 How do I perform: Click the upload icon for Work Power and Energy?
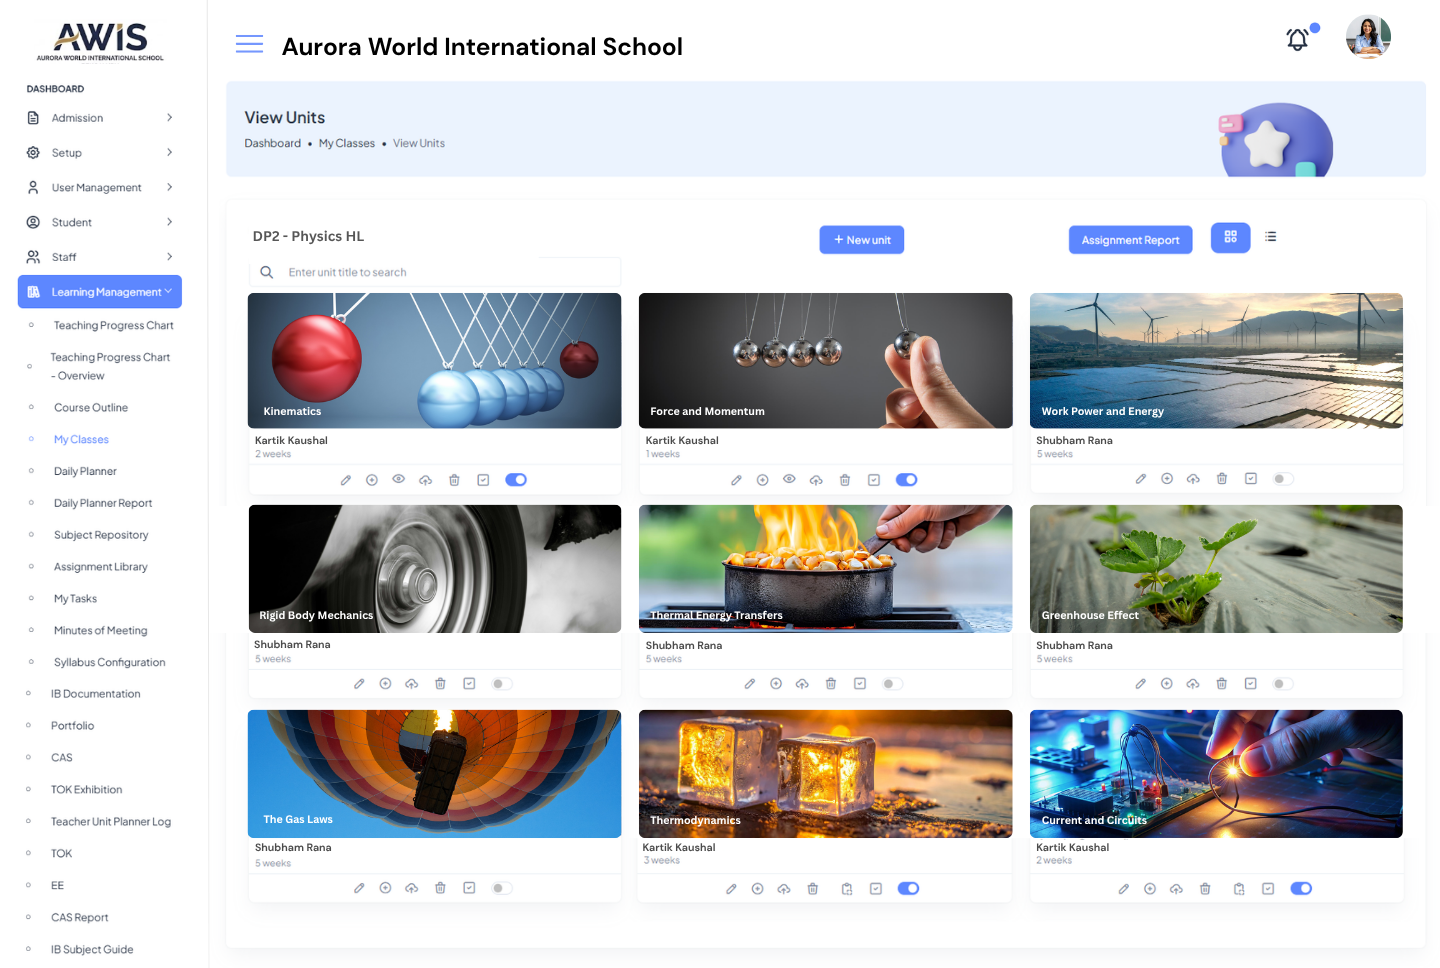[x=1193, y=479]
